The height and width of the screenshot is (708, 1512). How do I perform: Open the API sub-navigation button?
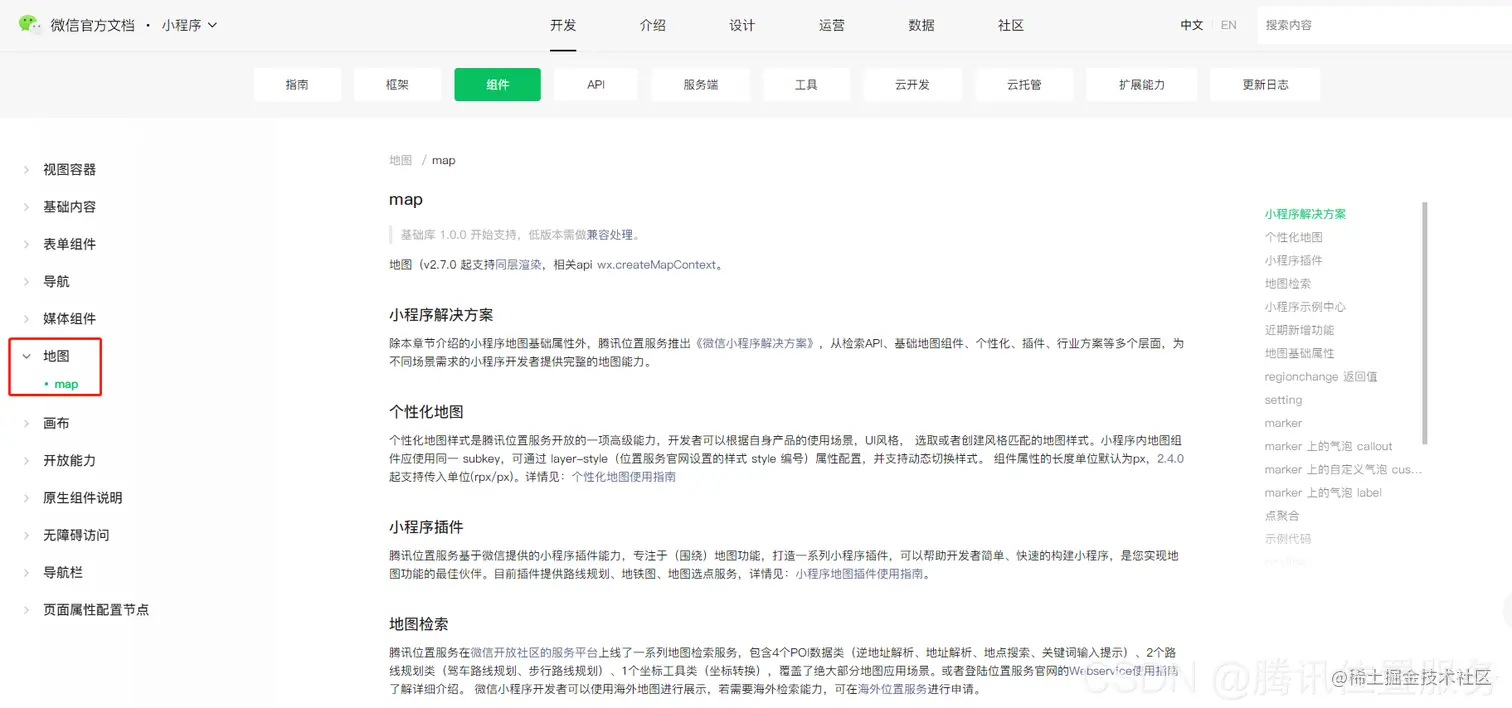click(x=596, y=85)
